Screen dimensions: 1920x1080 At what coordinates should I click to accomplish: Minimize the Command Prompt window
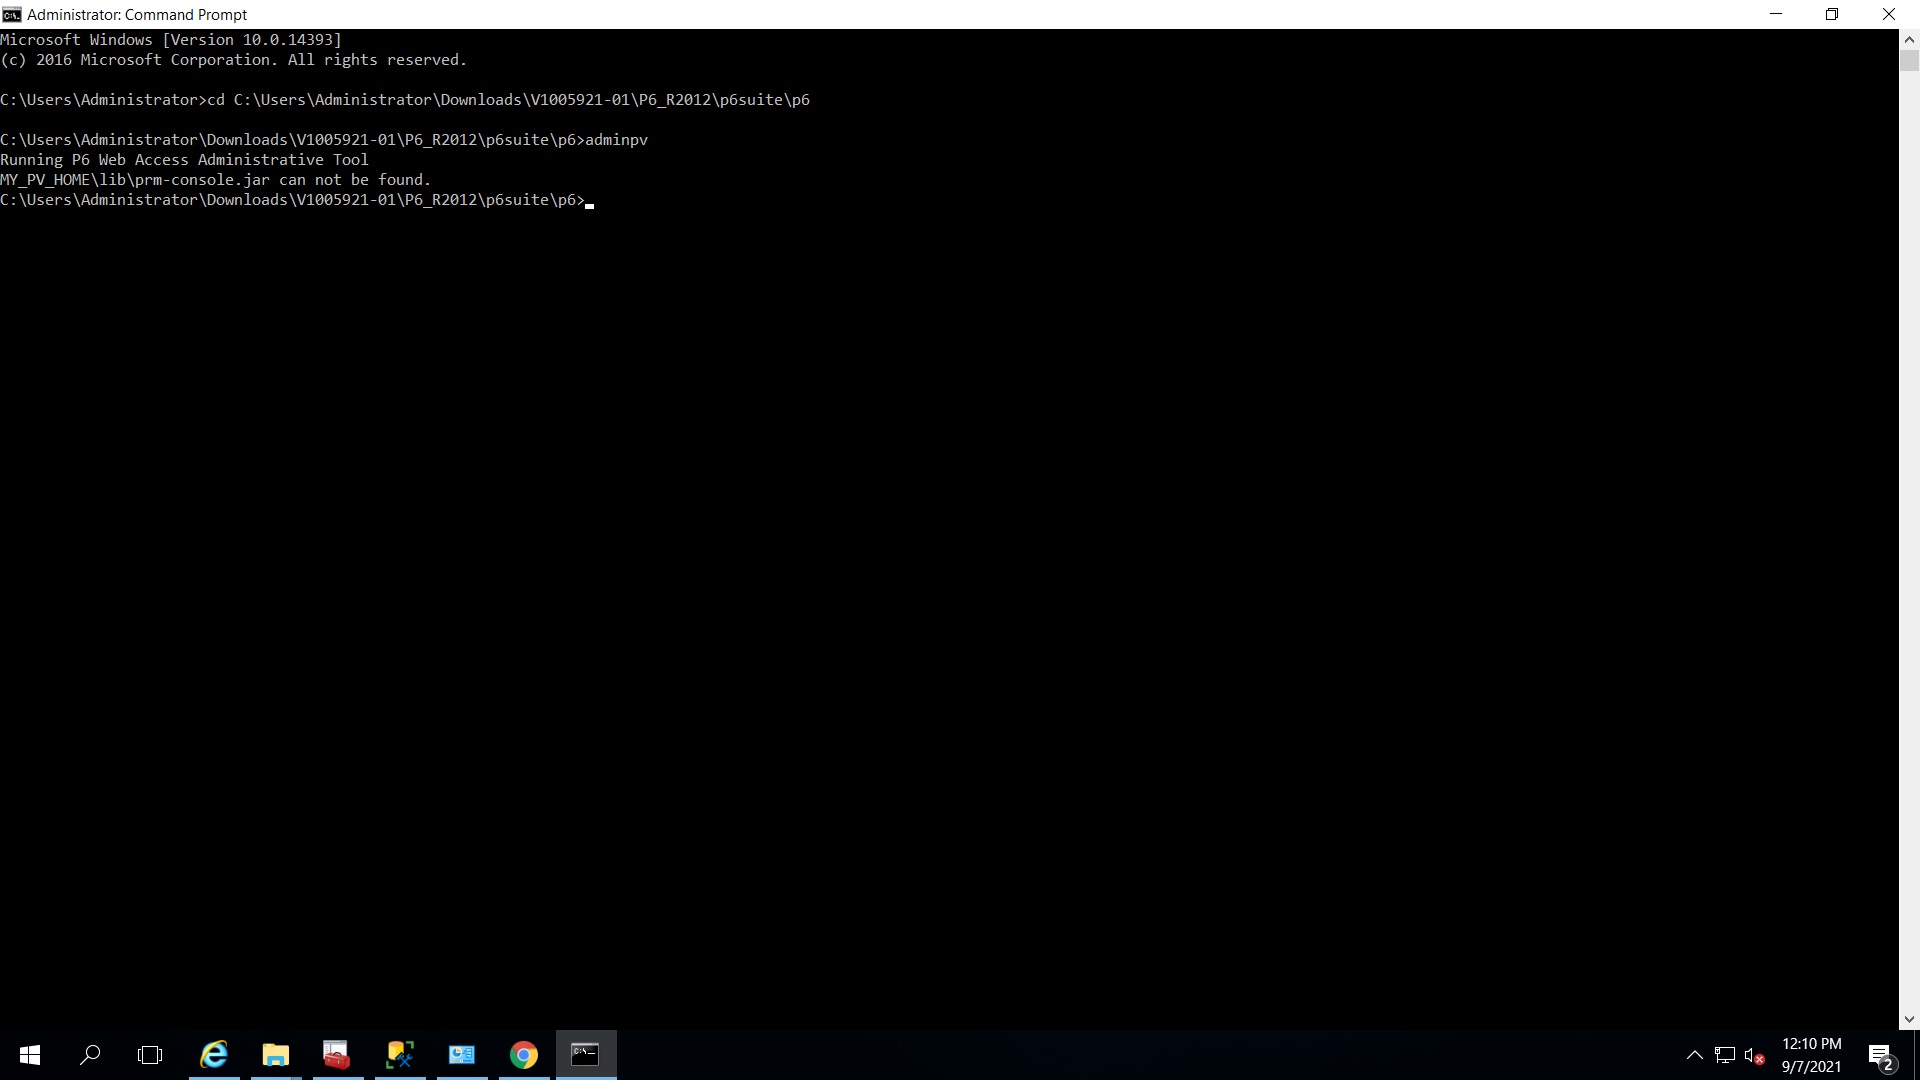pos(1776,14)
